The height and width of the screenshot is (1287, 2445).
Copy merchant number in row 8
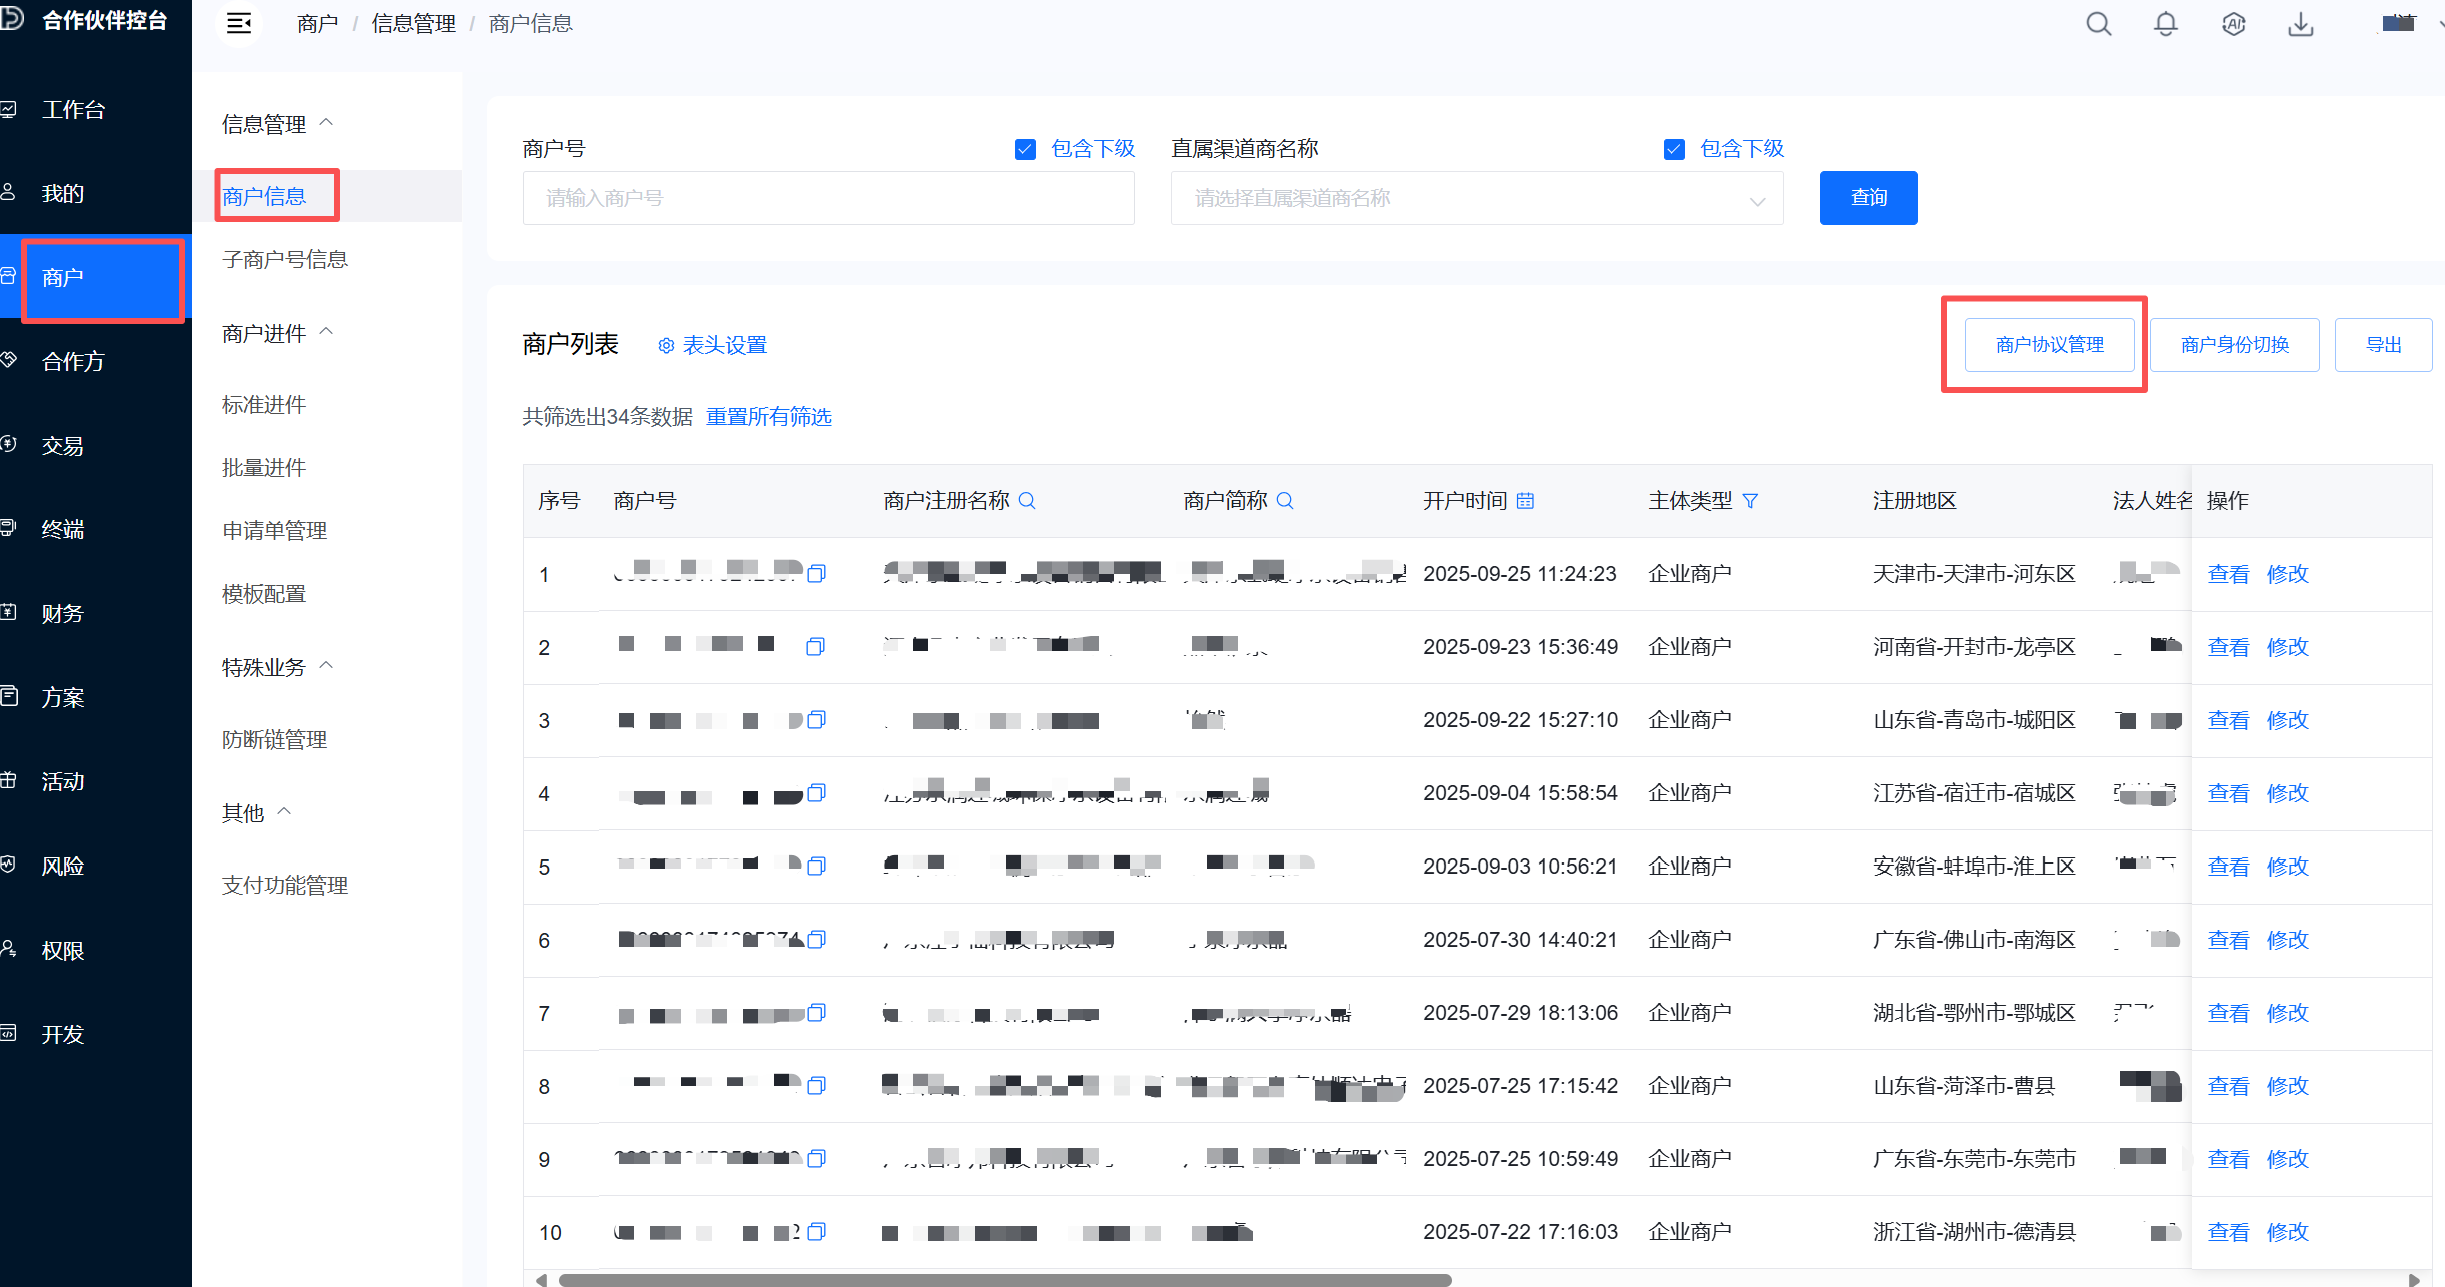pos(816,1086)
